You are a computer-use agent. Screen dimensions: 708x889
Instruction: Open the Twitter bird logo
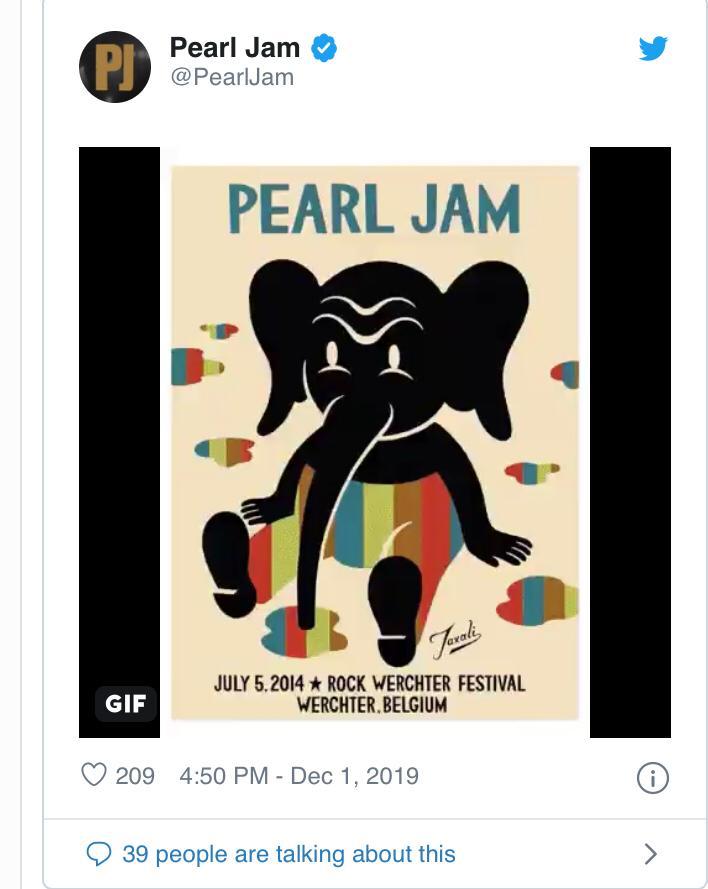point(653,49)
